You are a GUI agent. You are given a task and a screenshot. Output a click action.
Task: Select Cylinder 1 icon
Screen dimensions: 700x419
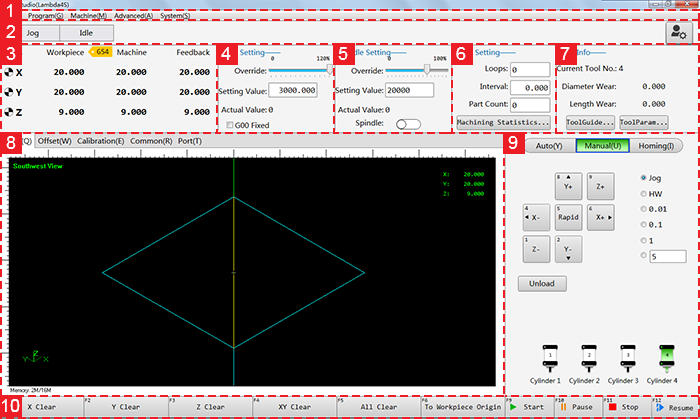[550, 358]
